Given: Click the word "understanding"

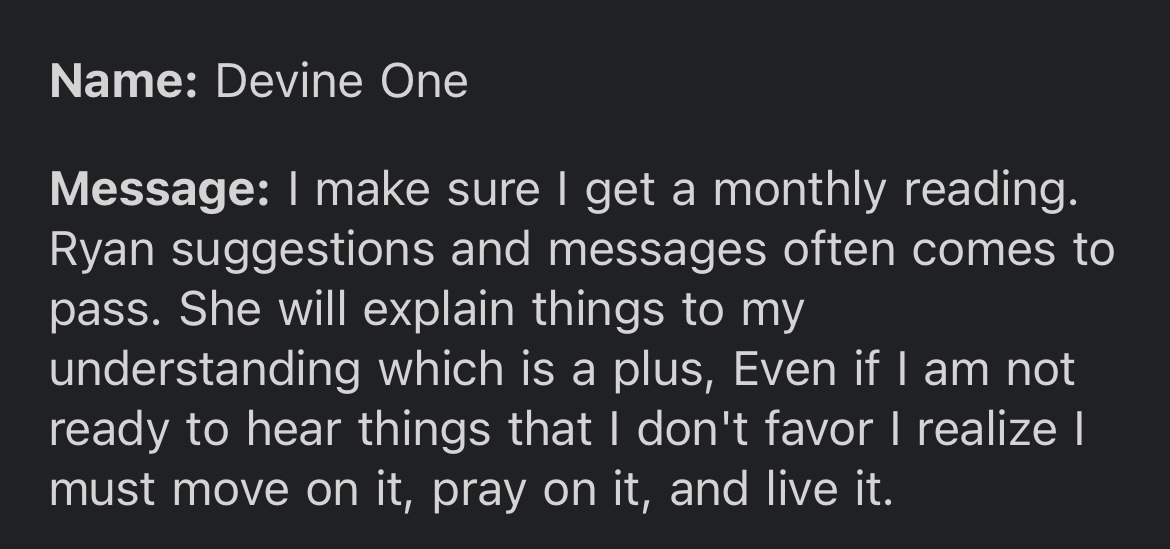Looking at the screenshot, I should [x=205, y=370].
